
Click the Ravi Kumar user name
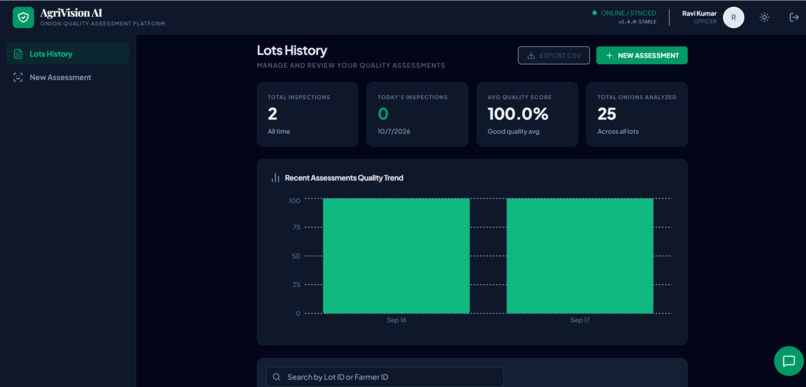(699, 13)
